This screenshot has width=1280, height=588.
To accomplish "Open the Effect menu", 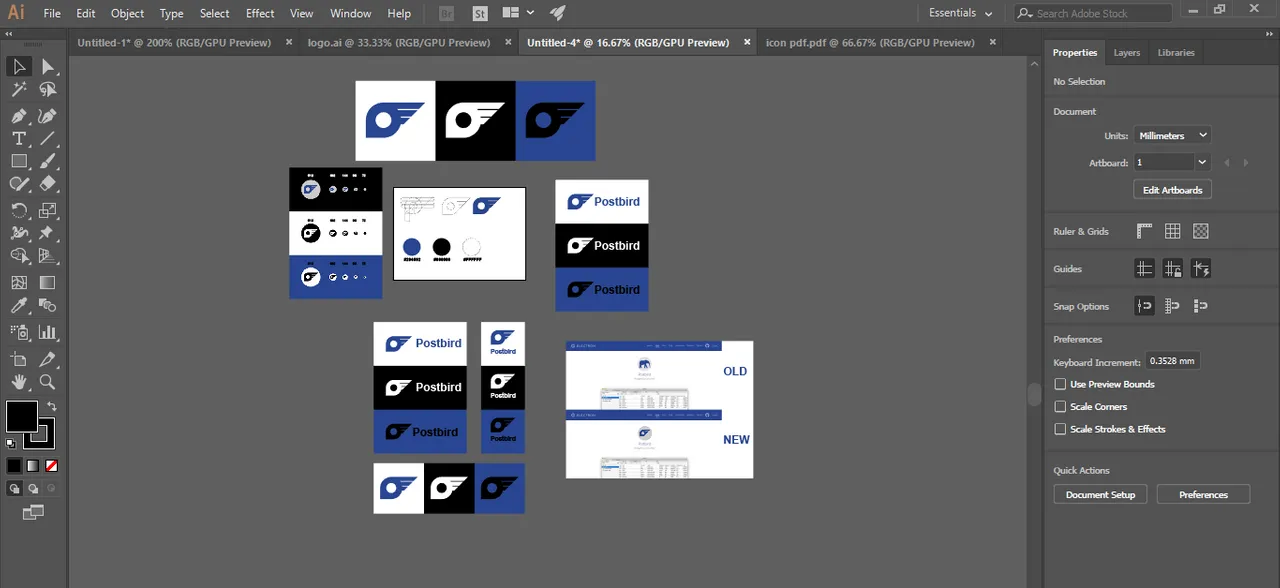I will click(x=260, y=13).
